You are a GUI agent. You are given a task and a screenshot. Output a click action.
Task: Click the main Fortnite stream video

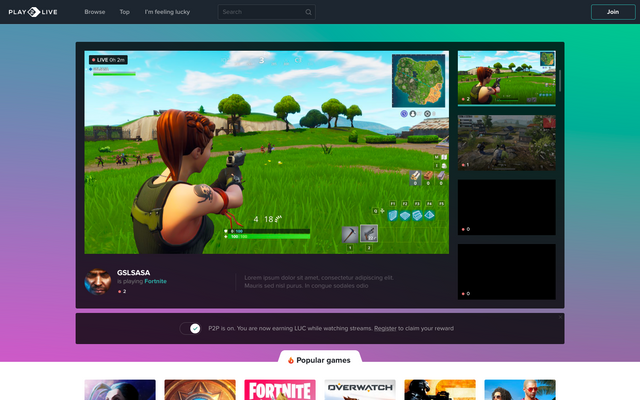267,152
